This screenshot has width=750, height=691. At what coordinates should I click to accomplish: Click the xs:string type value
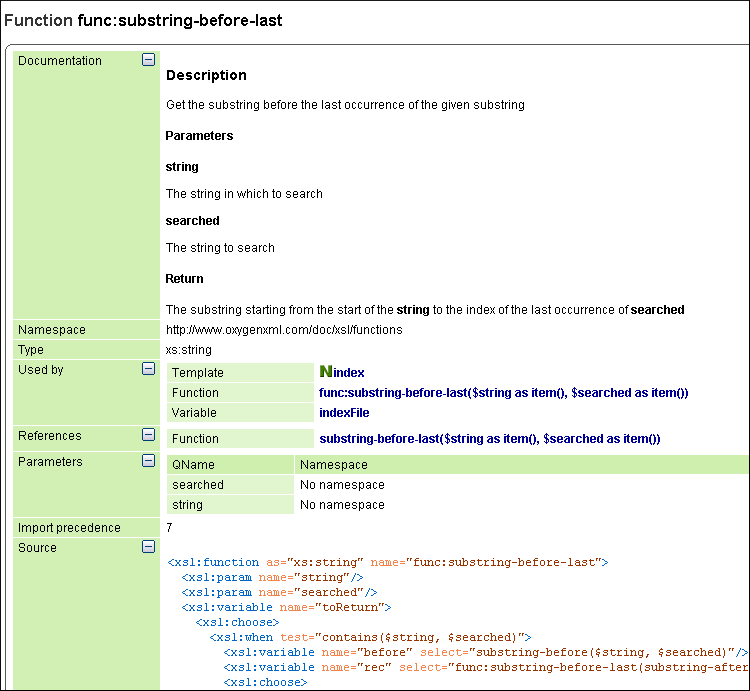click(188, 350)
